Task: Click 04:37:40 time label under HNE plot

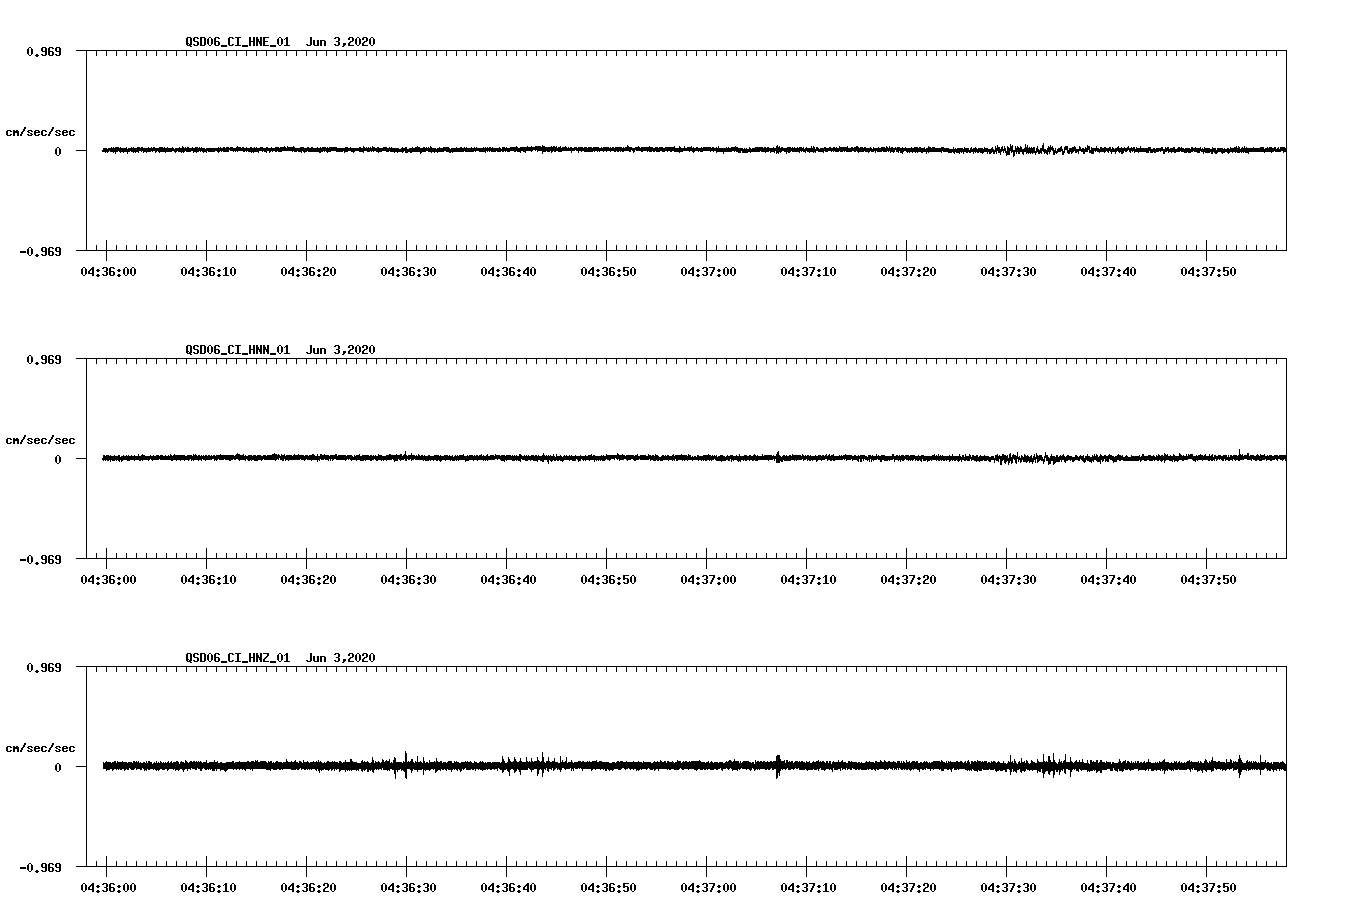Action: point(1108,272)
